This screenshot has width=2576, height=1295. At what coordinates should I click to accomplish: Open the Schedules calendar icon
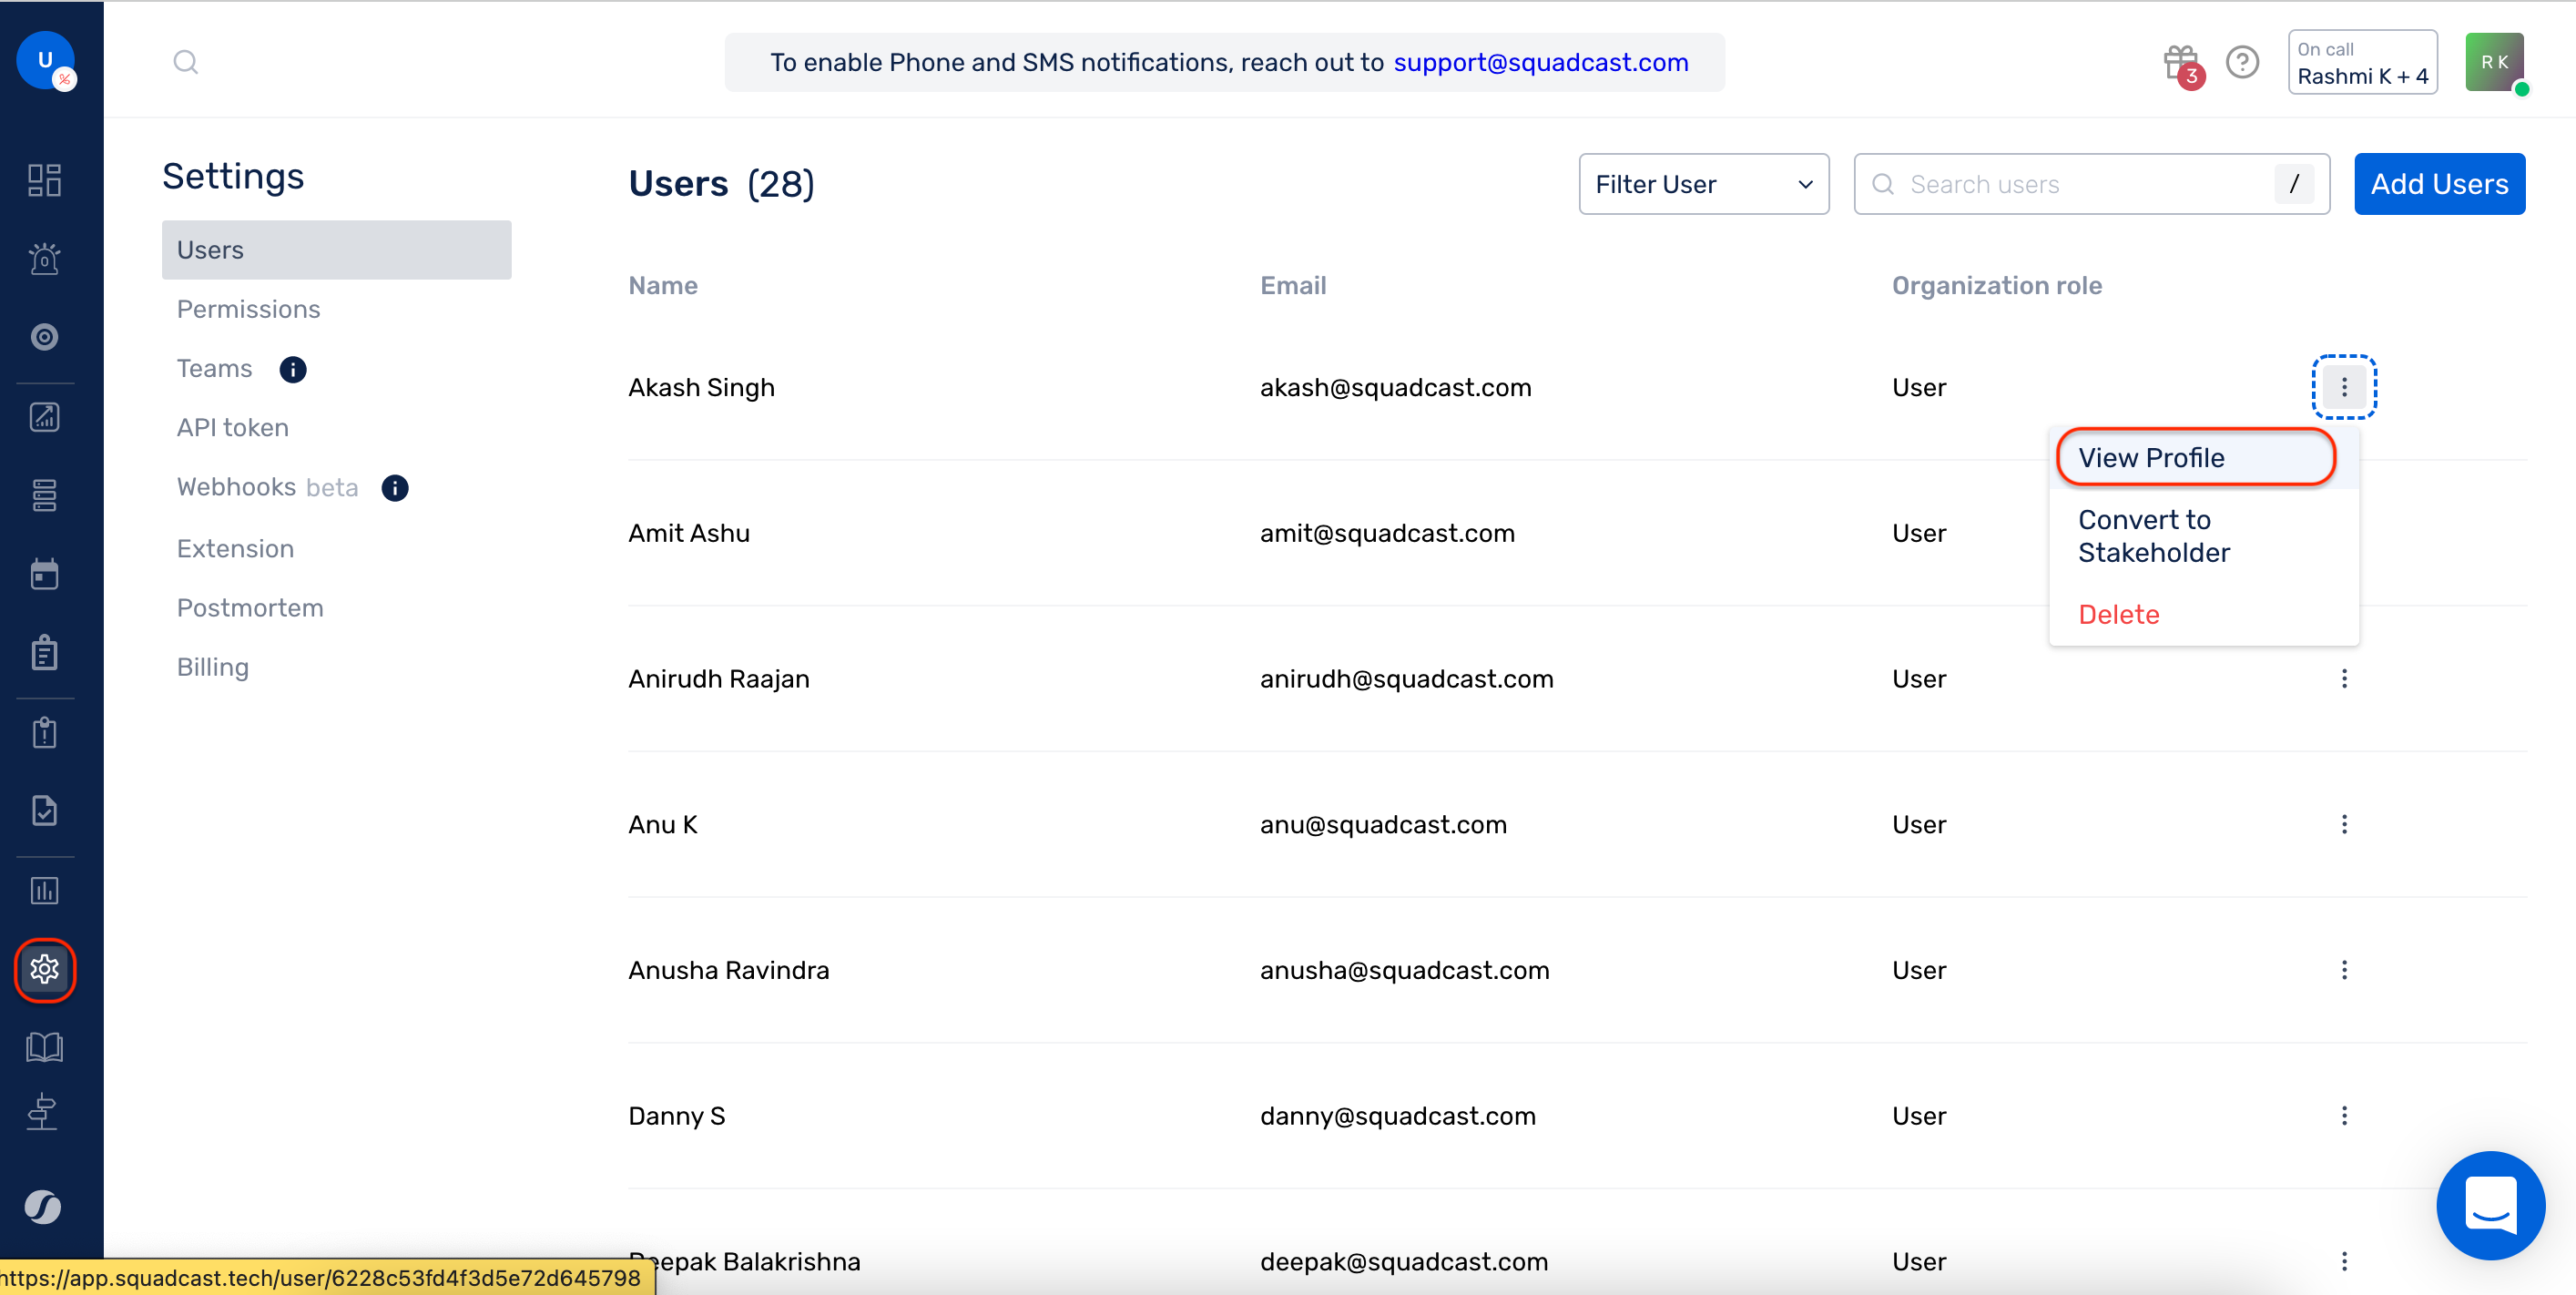[x=44, y=574]
